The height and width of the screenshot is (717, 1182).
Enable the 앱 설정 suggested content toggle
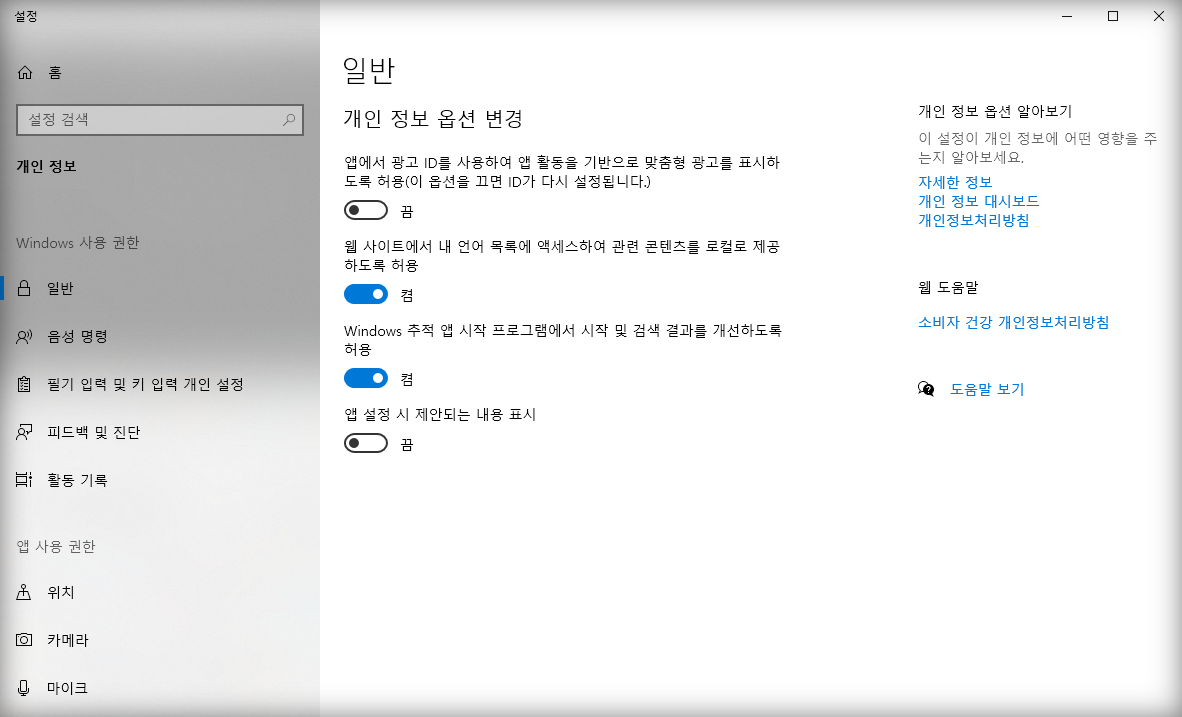pos(366,443)
